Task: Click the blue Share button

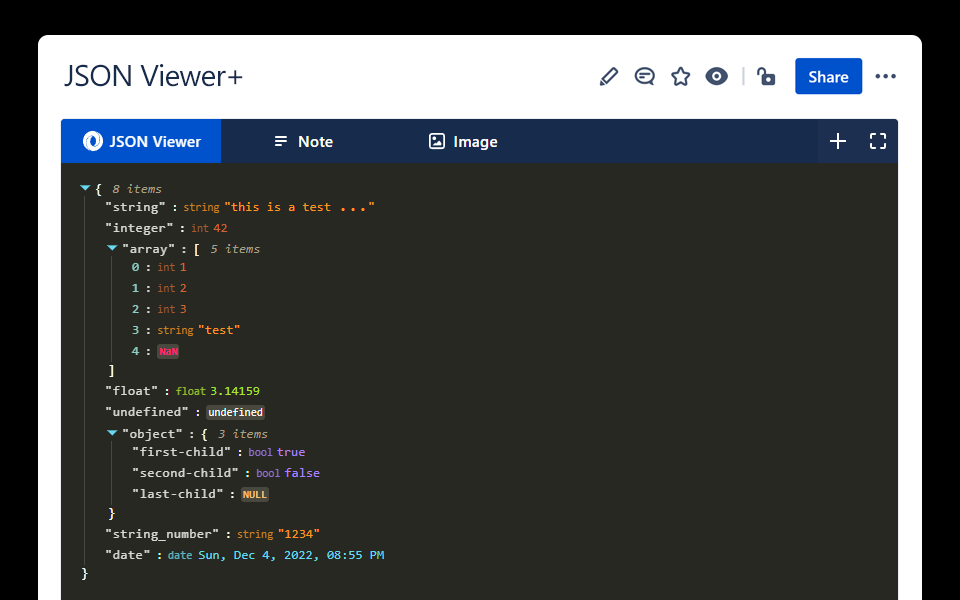Action: point(828,77)
